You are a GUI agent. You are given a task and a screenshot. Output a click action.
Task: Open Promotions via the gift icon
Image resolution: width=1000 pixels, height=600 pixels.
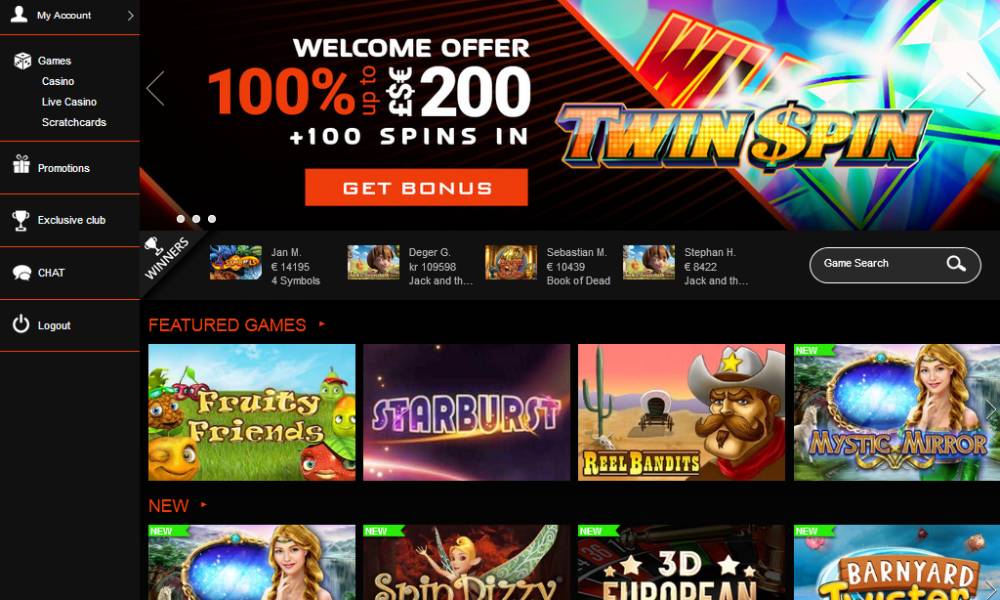(x=22, y=164)
